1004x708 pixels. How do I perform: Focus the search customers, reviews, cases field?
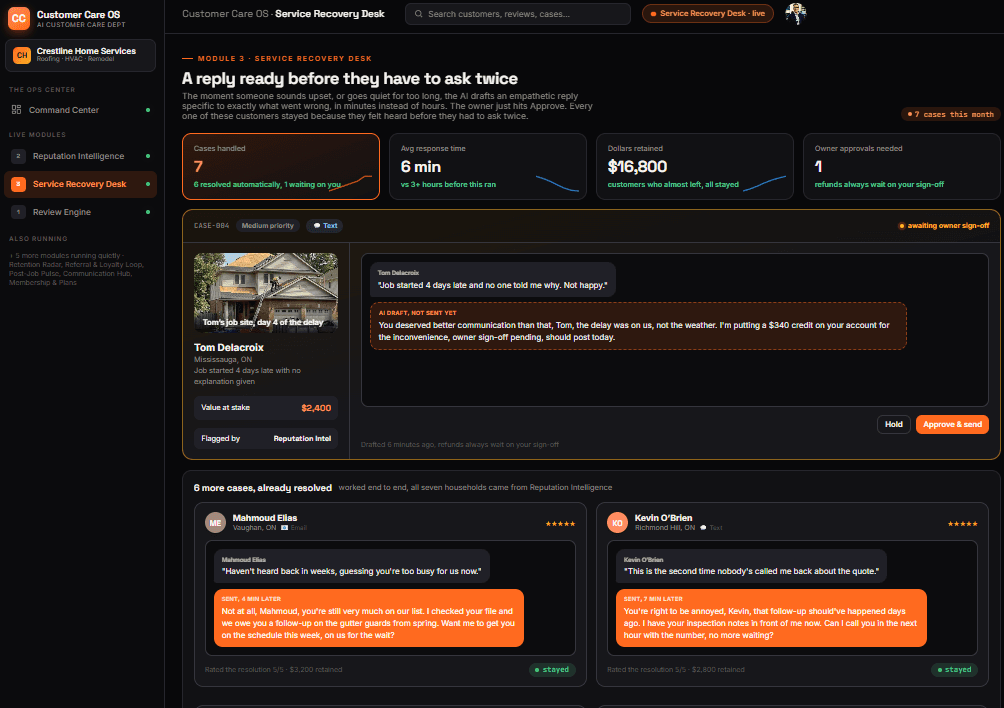tap(518, 13)
